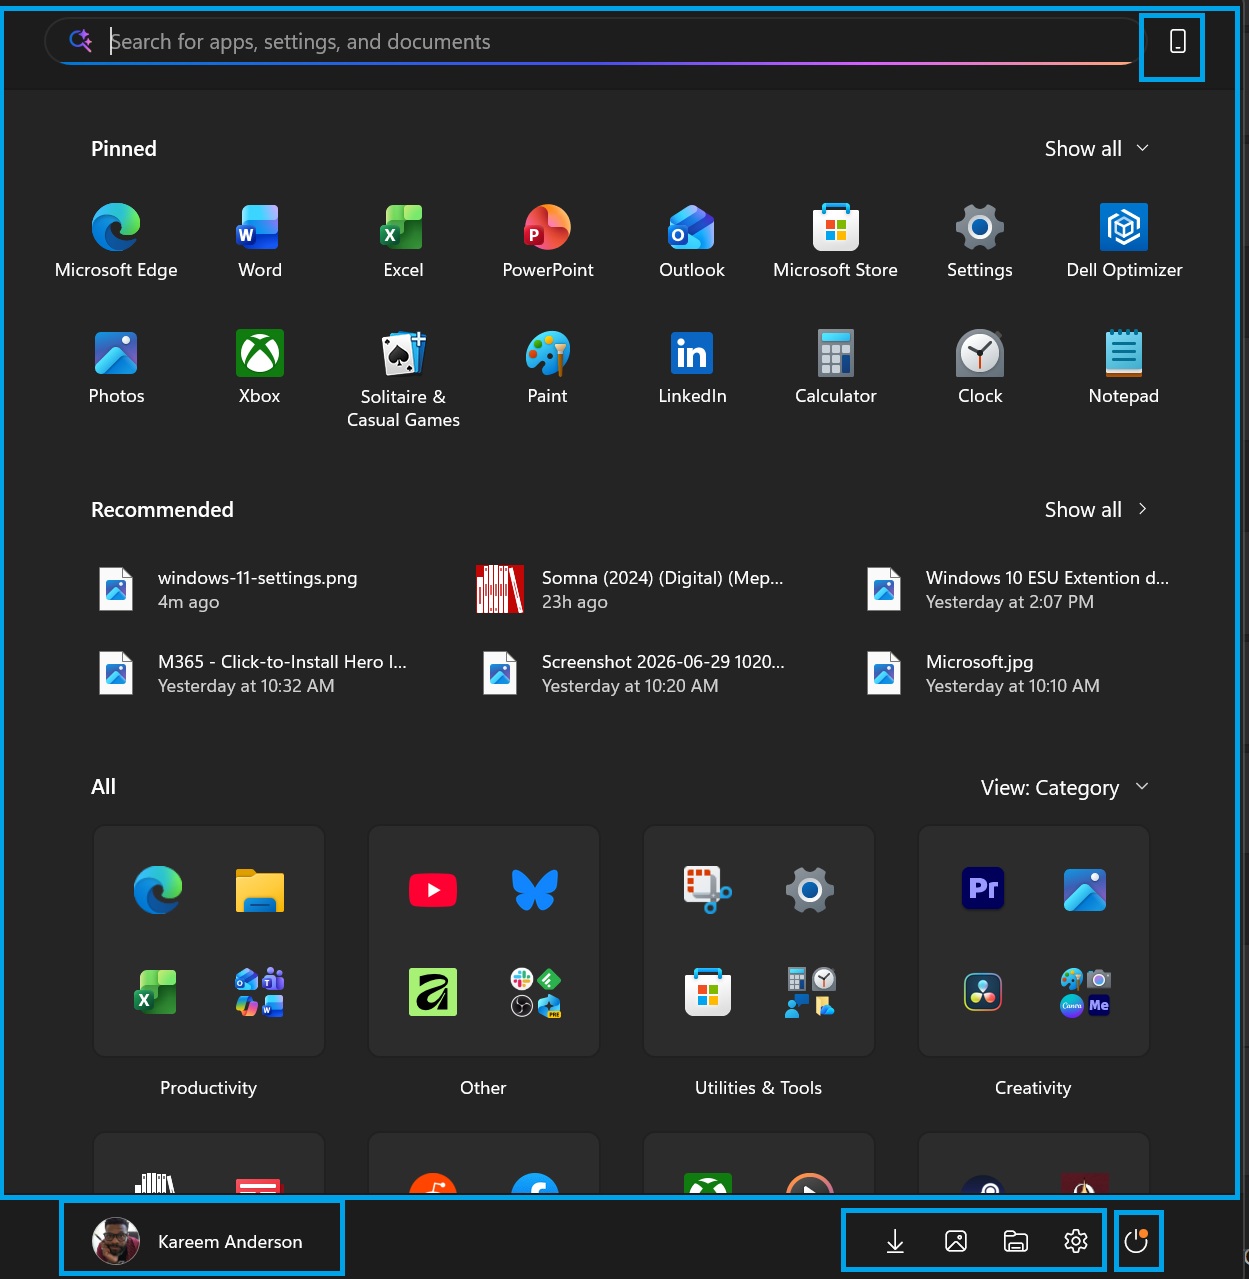
Task: Open Premiere Pro in Creativity category
Action: pyautogui.click(x=983, y=889)
